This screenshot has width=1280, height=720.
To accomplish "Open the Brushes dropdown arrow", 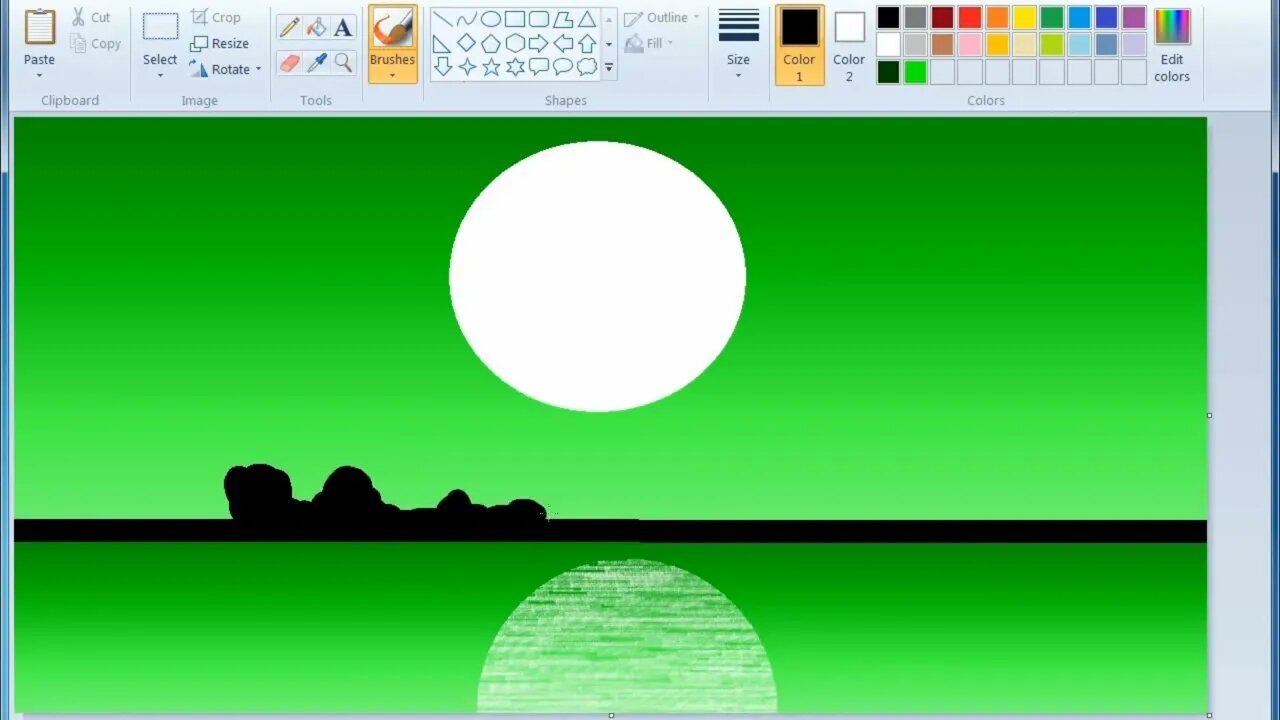I will coord(392,76).
